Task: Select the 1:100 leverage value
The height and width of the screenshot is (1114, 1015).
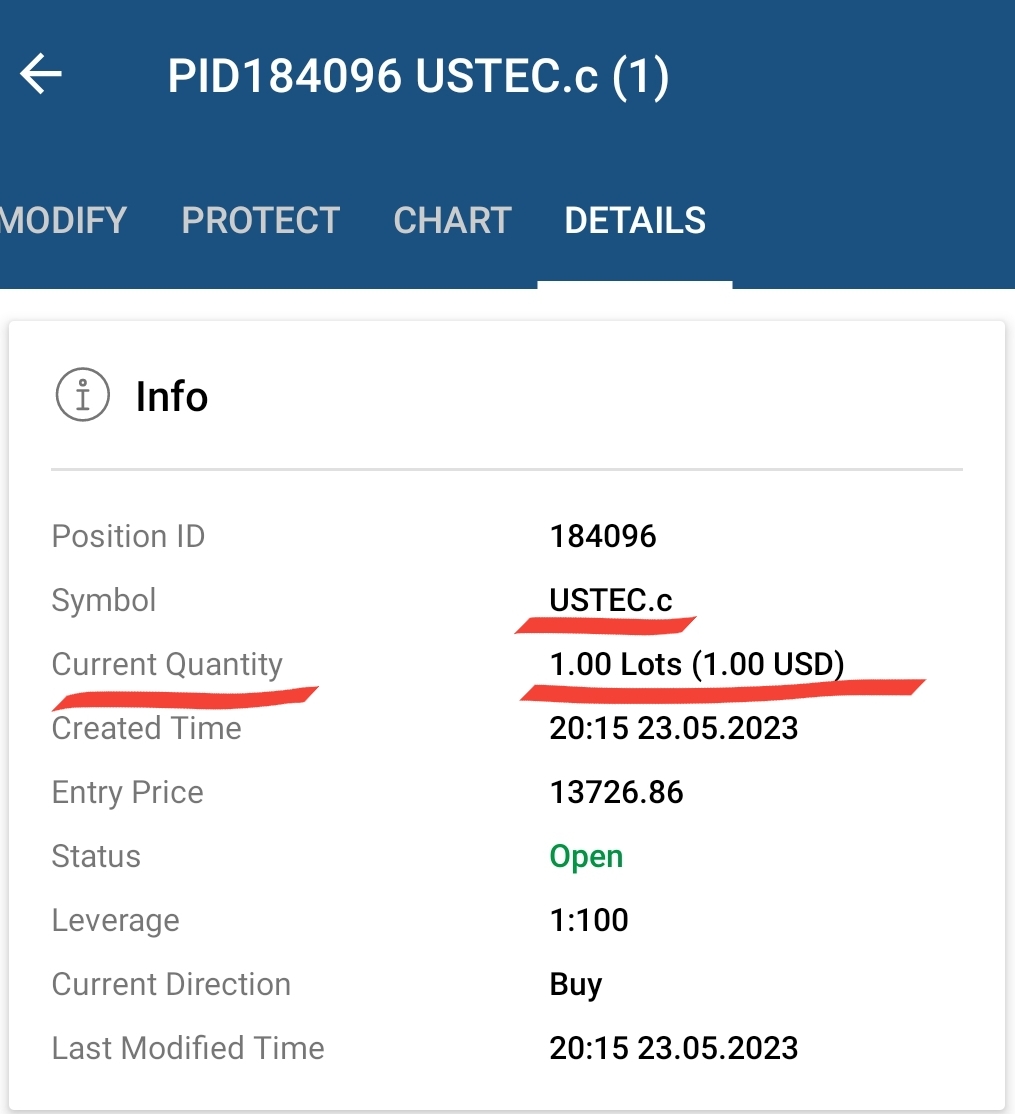Action: coord(589,920)
